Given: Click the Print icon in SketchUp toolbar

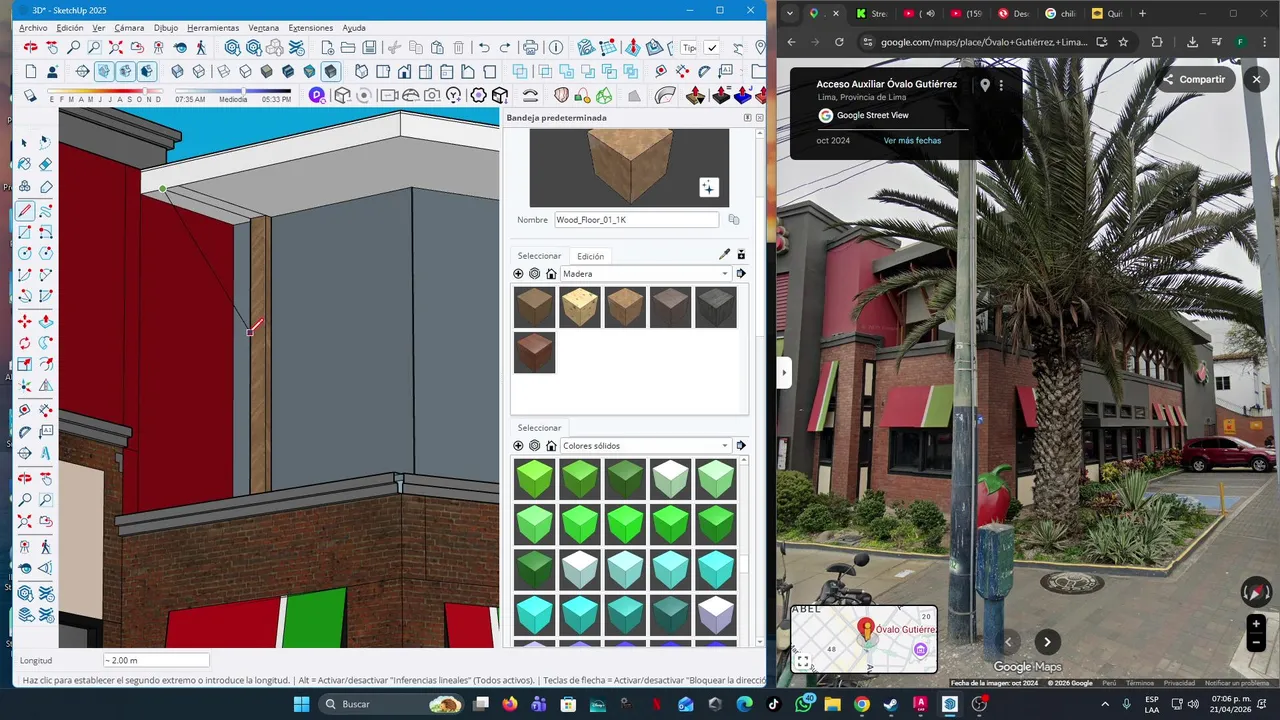Looking at the screenshot, I should (530, 47).
